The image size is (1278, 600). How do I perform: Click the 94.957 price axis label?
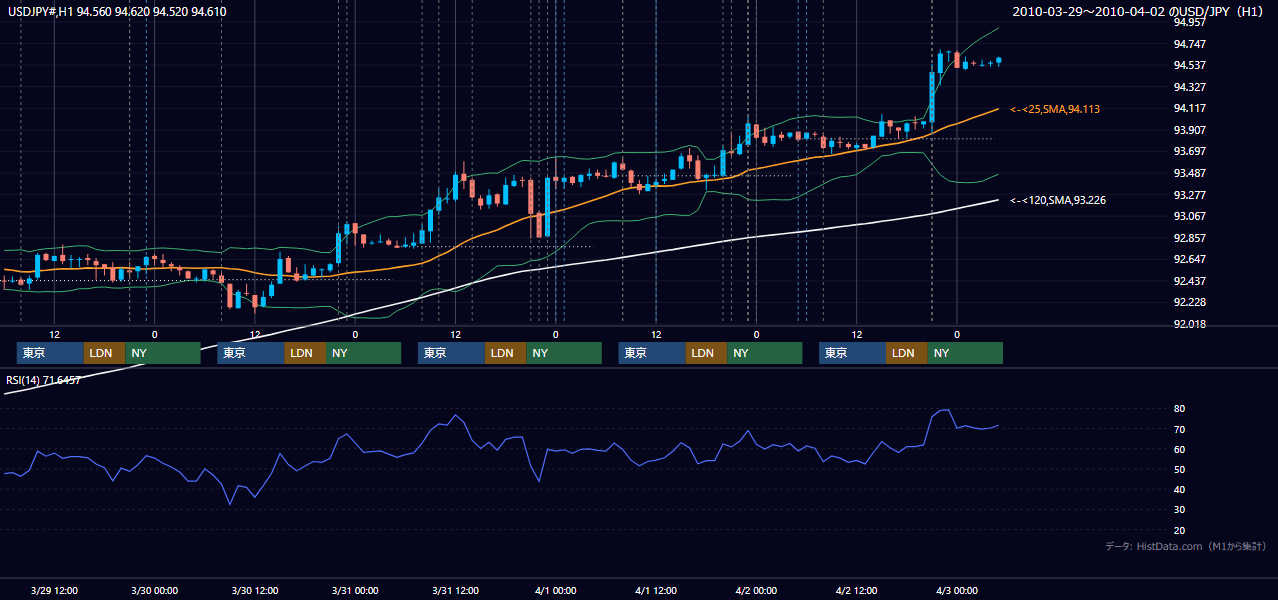point(1188,23)
